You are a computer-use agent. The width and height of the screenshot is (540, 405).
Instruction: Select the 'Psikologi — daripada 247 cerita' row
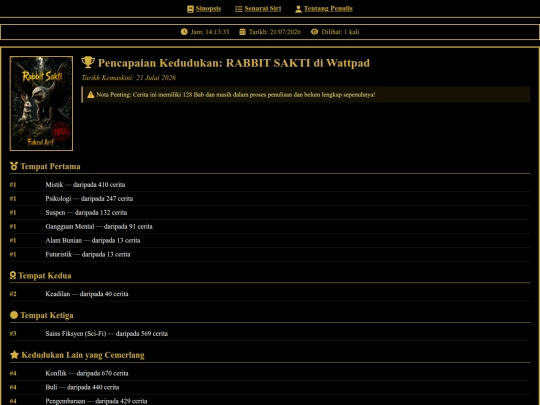pos(270,198)
